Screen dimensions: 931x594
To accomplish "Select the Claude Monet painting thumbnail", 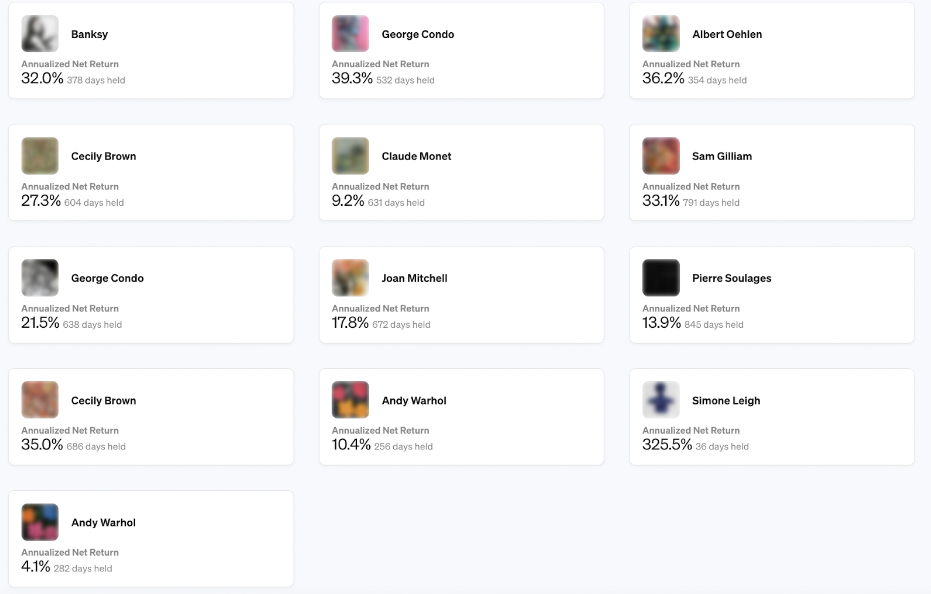I will 350,156.
